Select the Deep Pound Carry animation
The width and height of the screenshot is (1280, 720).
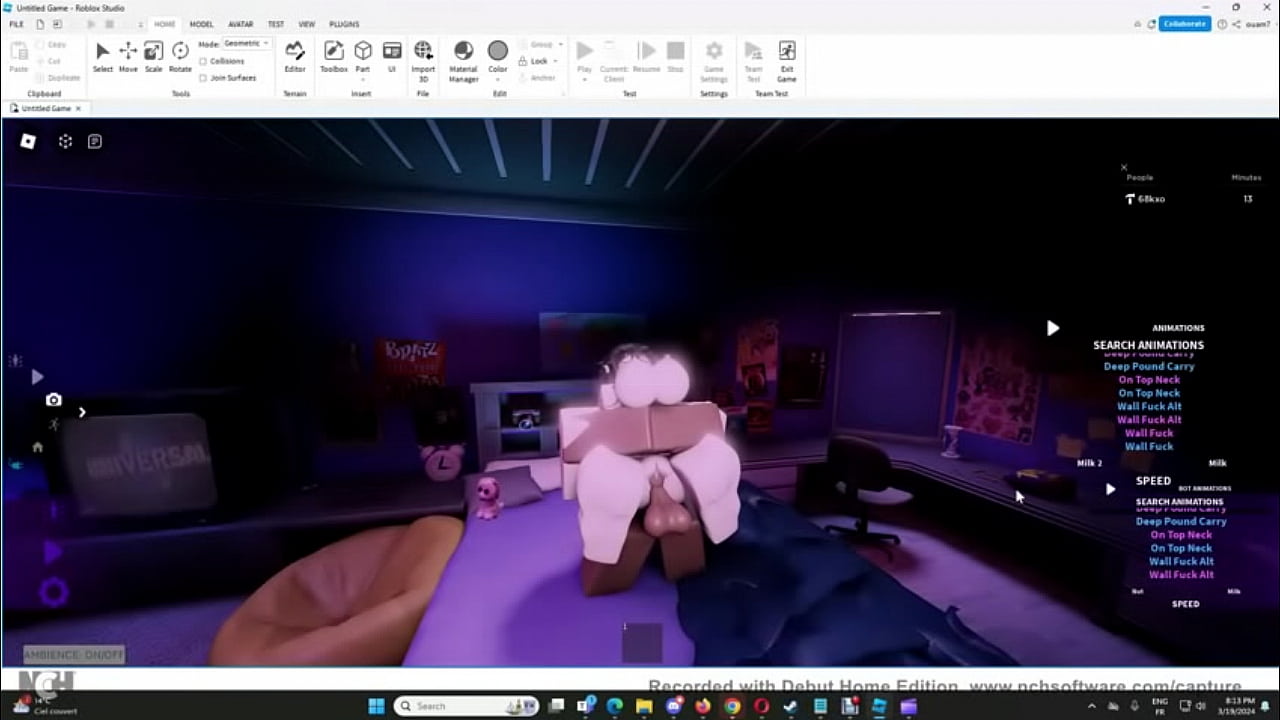coord(1150,366)
